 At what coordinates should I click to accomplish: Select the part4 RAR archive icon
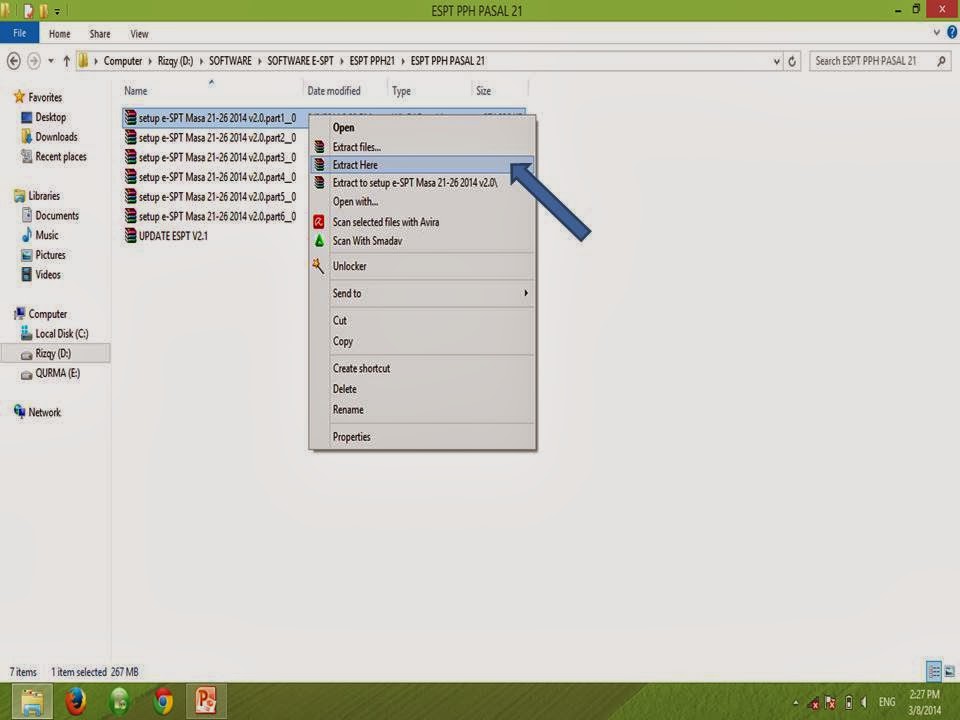[x=130, y=176]
